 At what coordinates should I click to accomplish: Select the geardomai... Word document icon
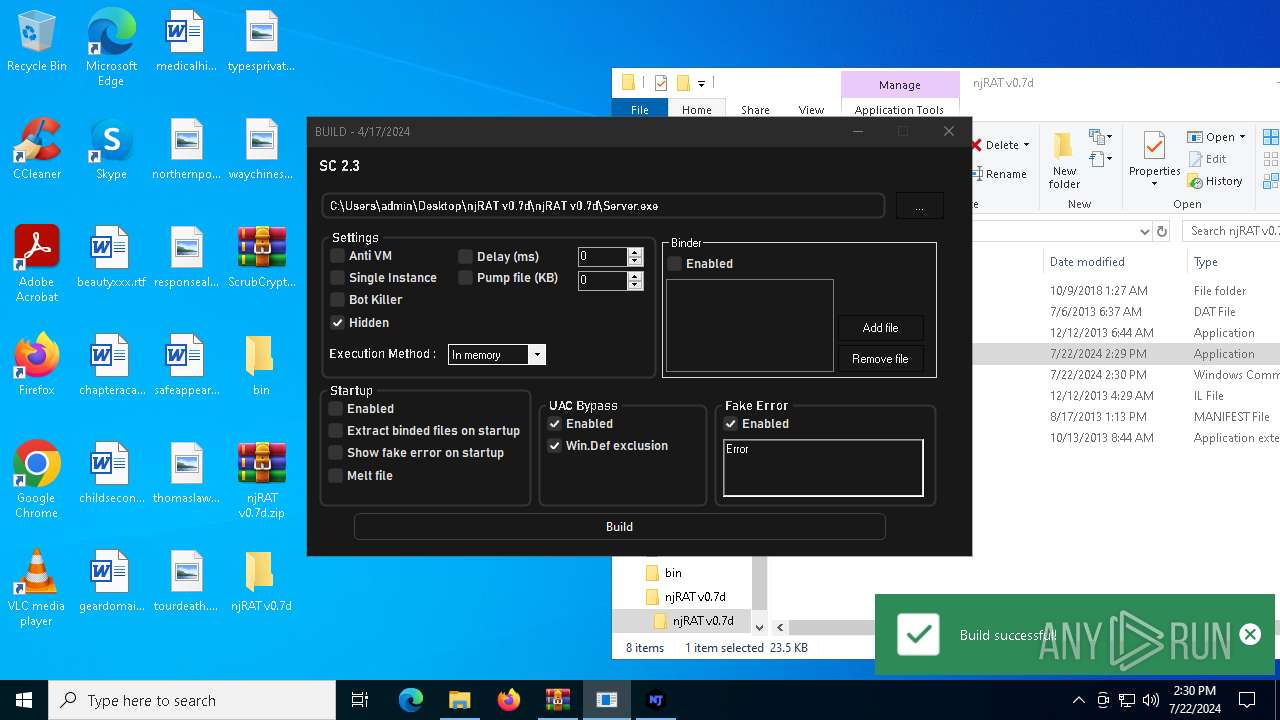[111, 582]
